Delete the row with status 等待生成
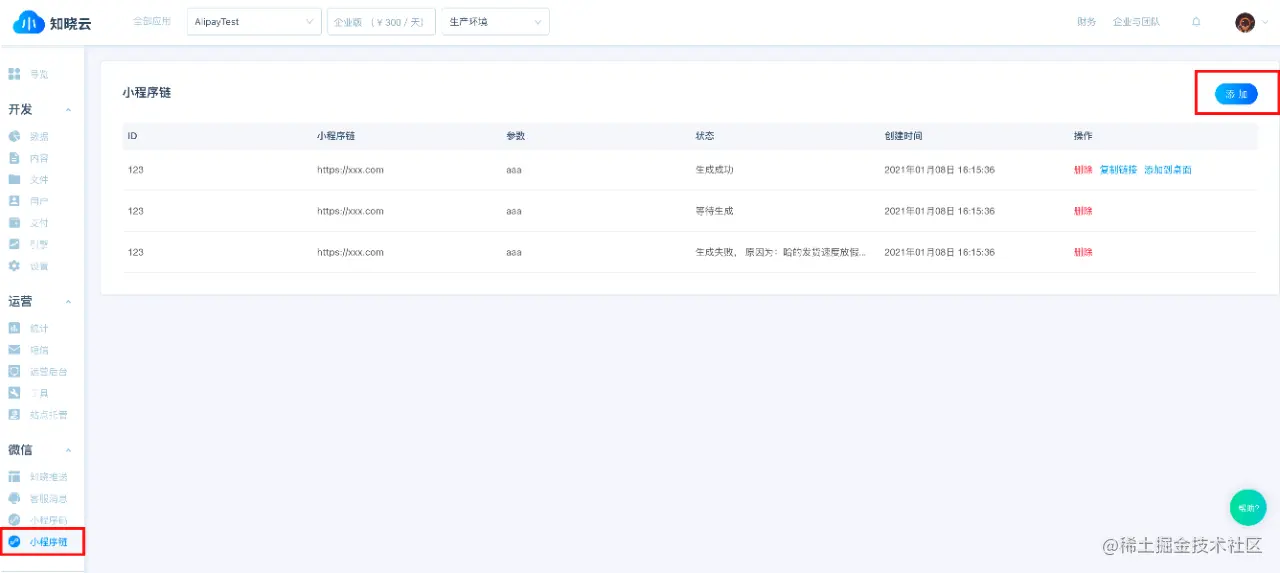Image resolution: width=1280 pixels, height=573 pixels. [x=1083, y=211]
